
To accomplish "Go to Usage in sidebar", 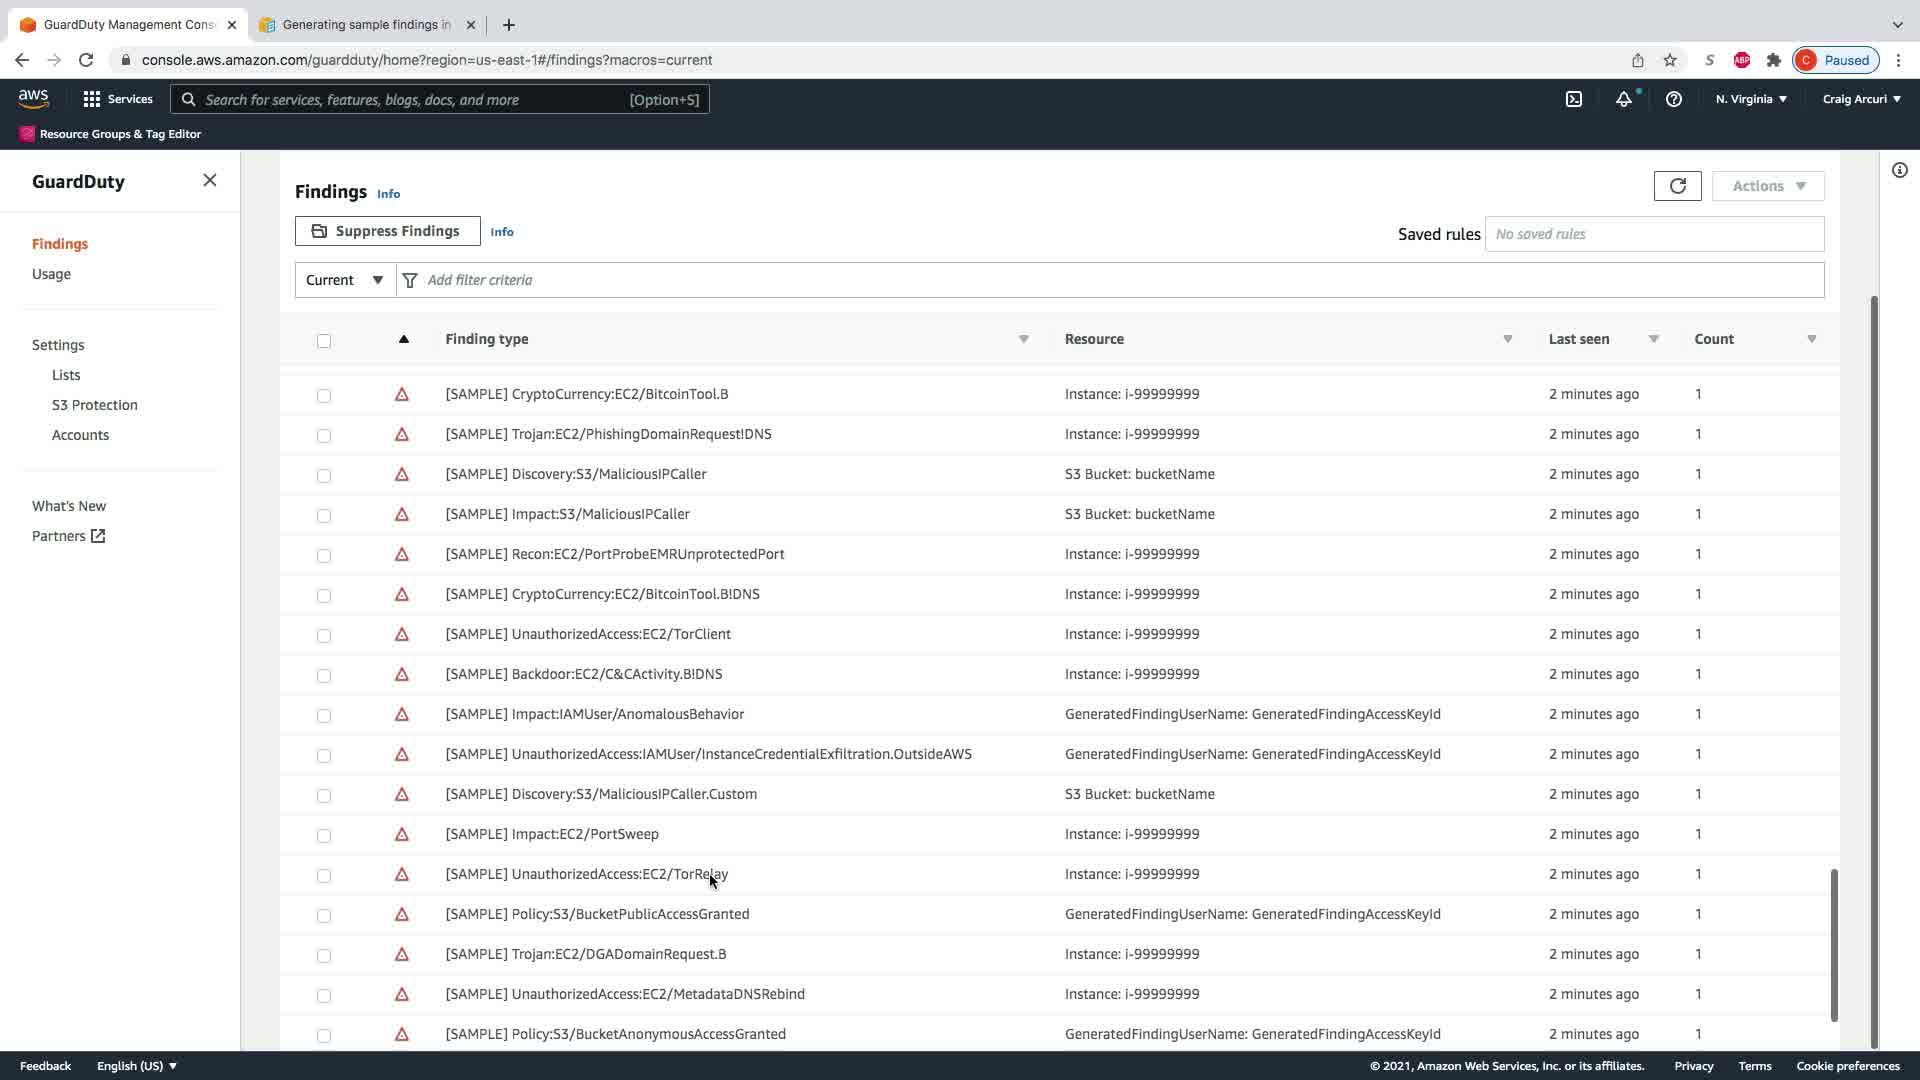I will tap(51, 274).
